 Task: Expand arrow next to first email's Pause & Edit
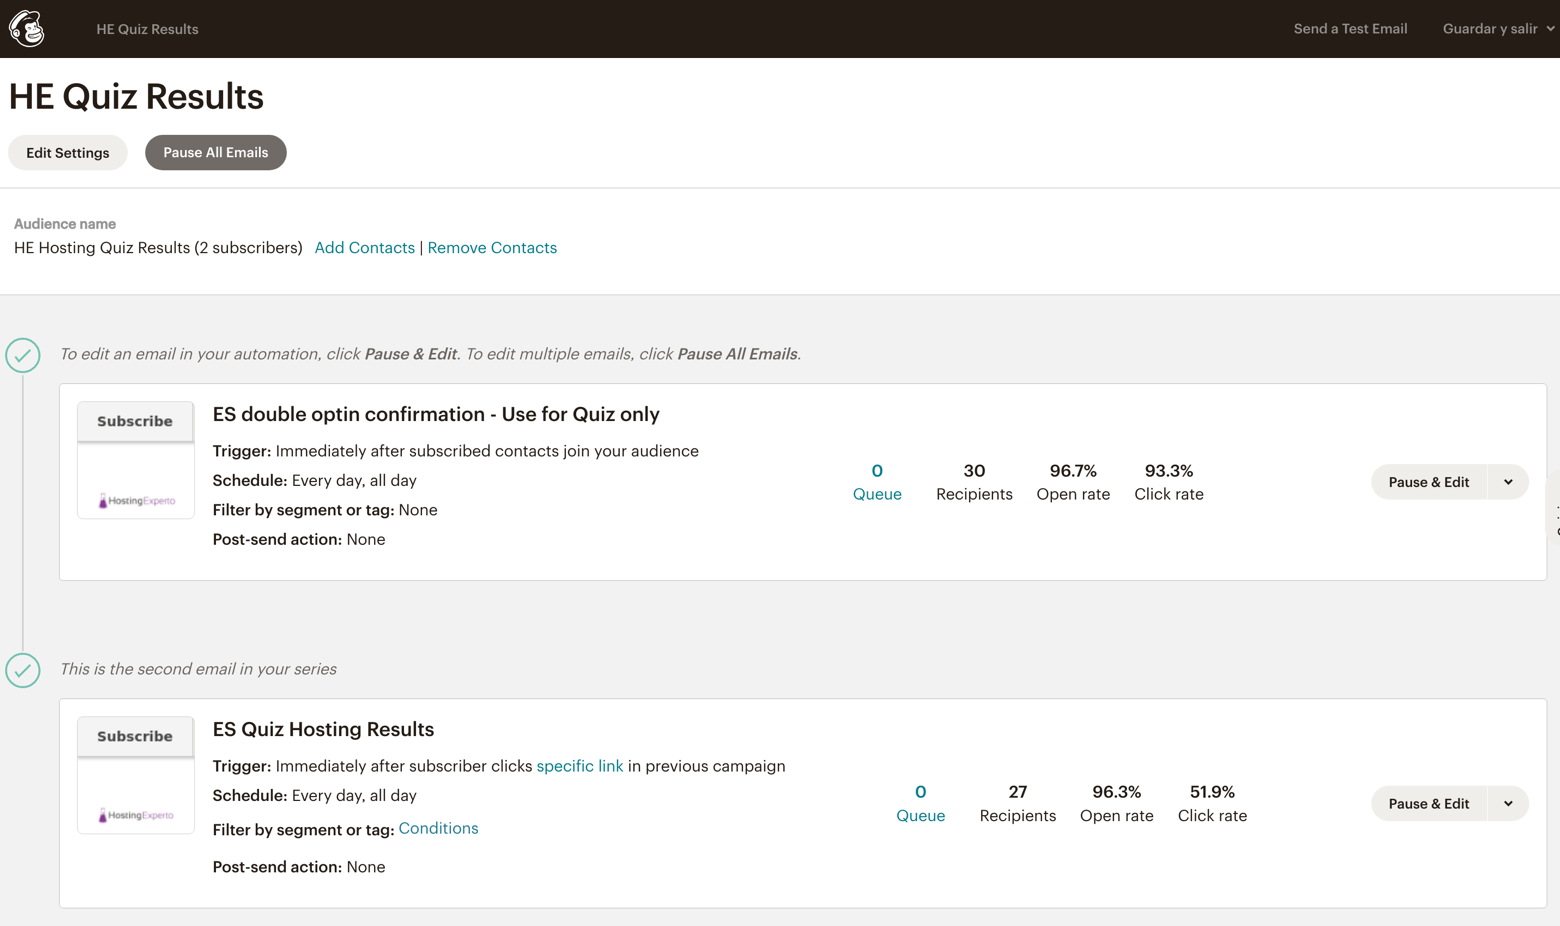click(1508, 482)
